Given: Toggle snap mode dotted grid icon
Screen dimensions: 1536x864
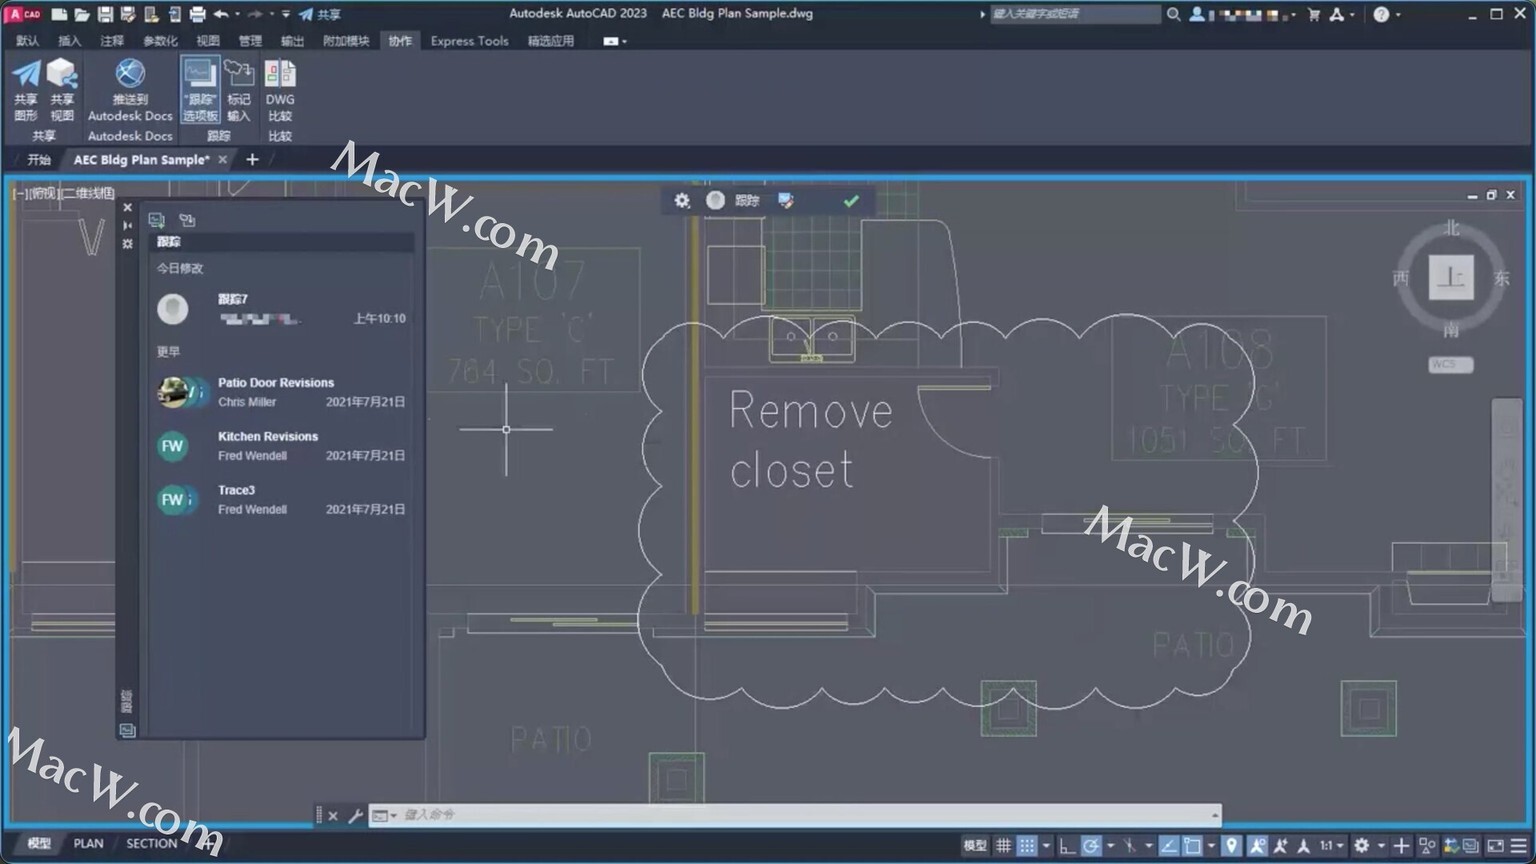Looking at the screenshot, I should [1027, 846].
